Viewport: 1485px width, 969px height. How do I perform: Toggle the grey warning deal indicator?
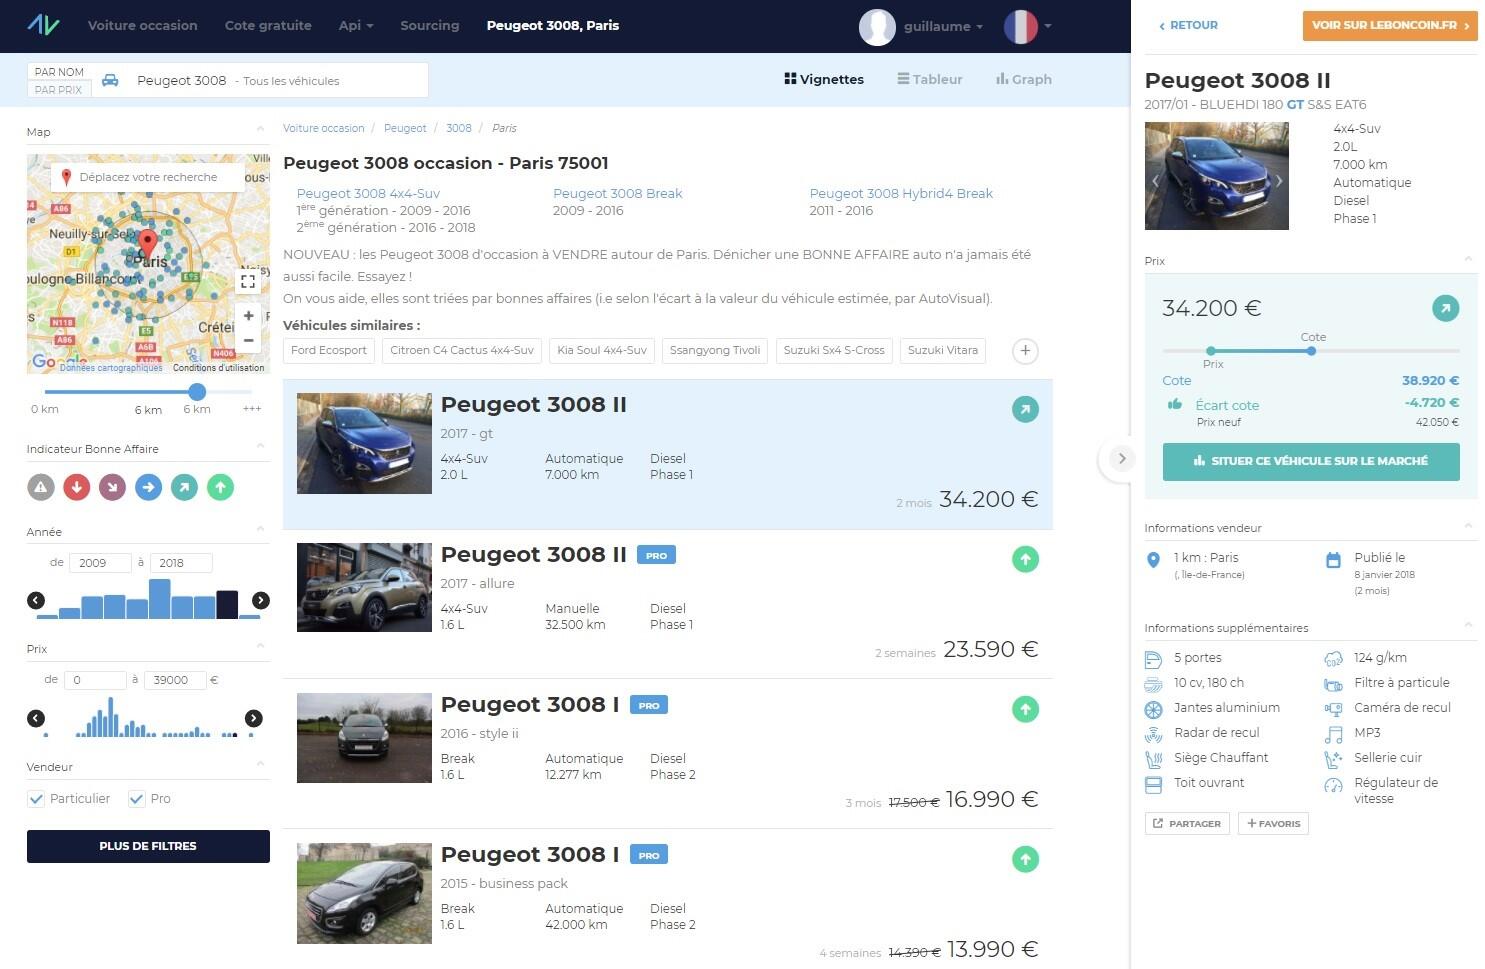(40, 487)
